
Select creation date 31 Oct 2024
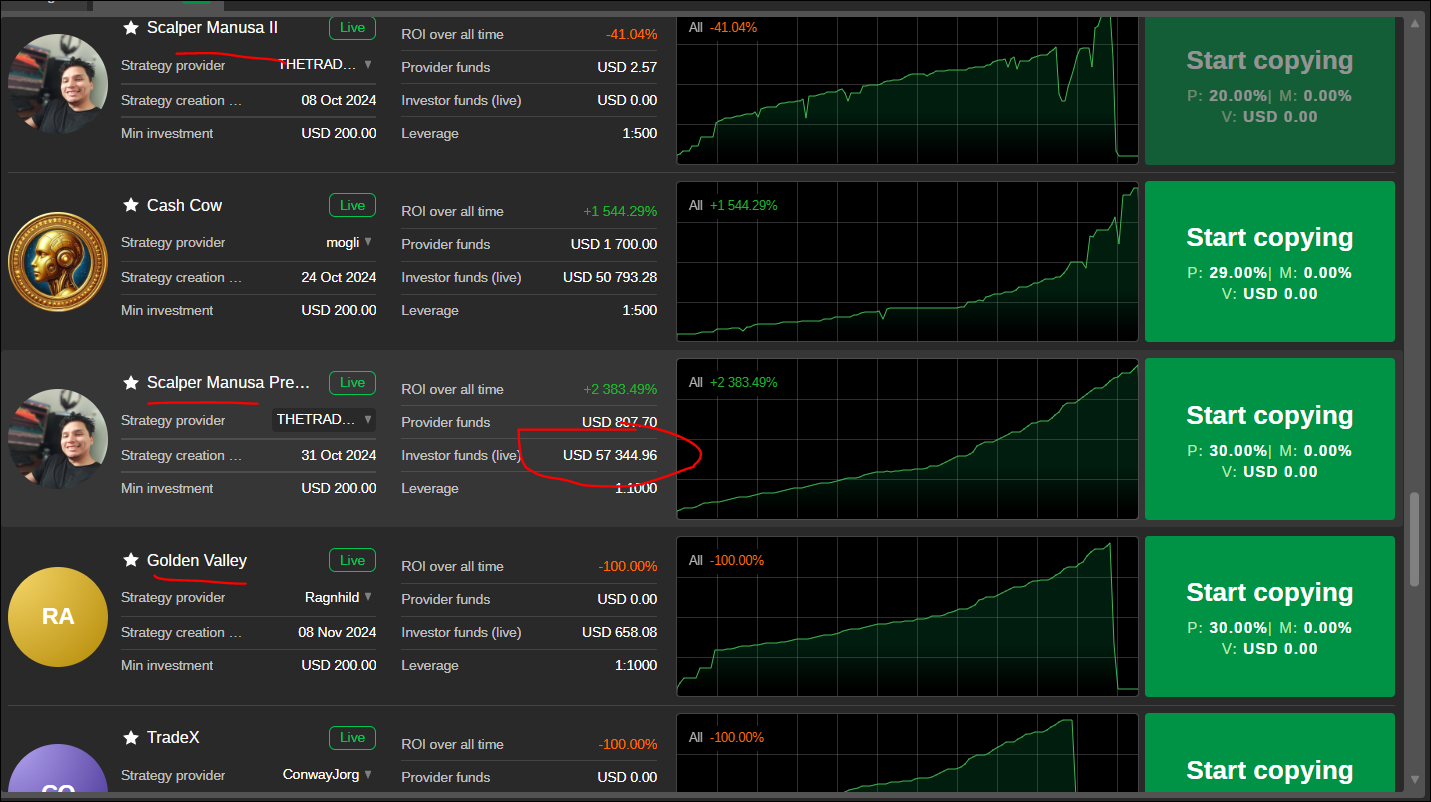click(x=339, y=455)
